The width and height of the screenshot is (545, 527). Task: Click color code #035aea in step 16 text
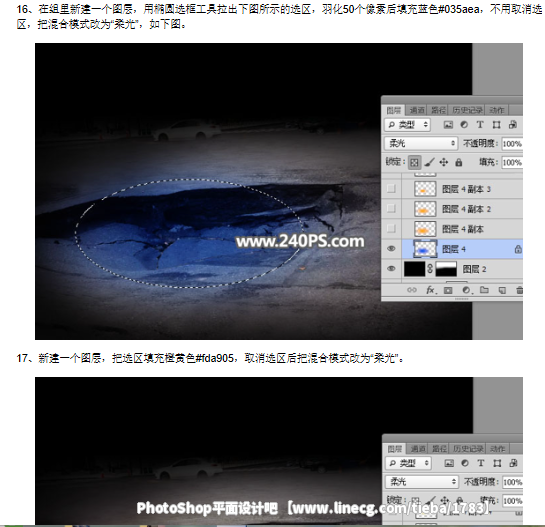459,9
